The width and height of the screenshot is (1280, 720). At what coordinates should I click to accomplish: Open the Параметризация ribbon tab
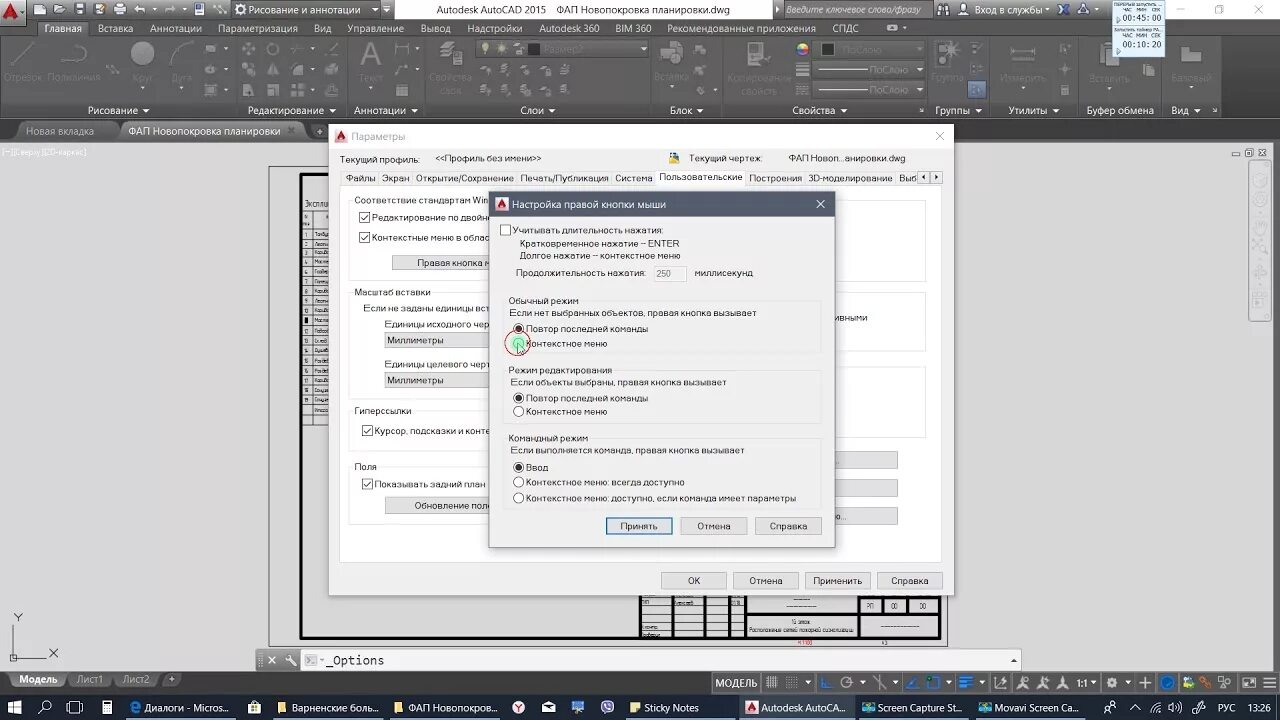pyautogui.click(x=258, y=28)
